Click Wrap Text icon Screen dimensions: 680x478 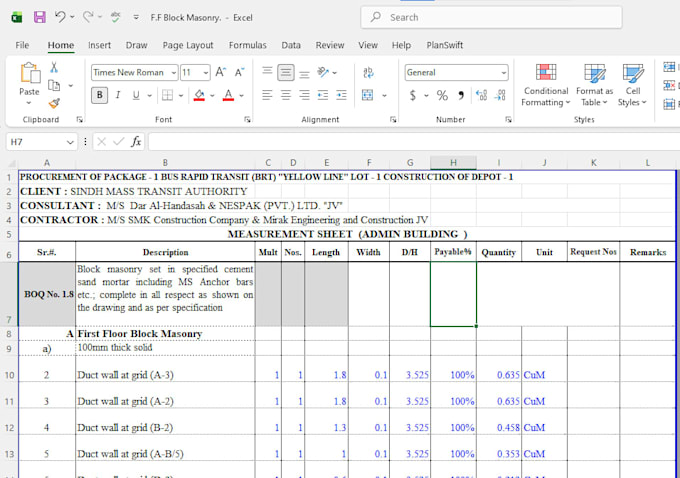pyautogui.click(x=368, y=72)
